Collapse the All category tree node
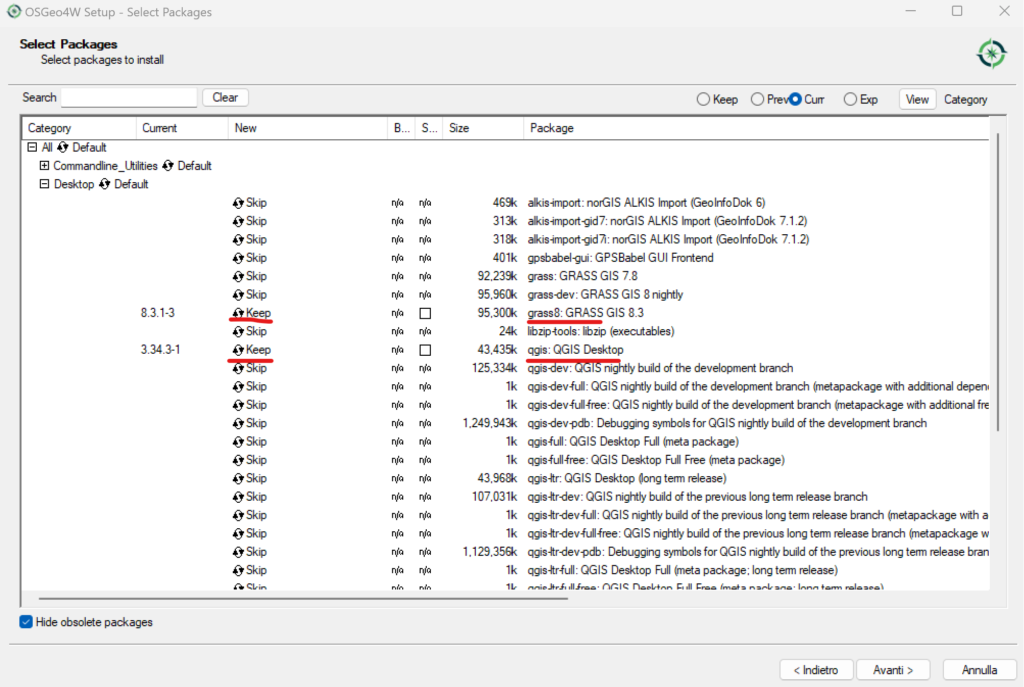 coord(32,148)
